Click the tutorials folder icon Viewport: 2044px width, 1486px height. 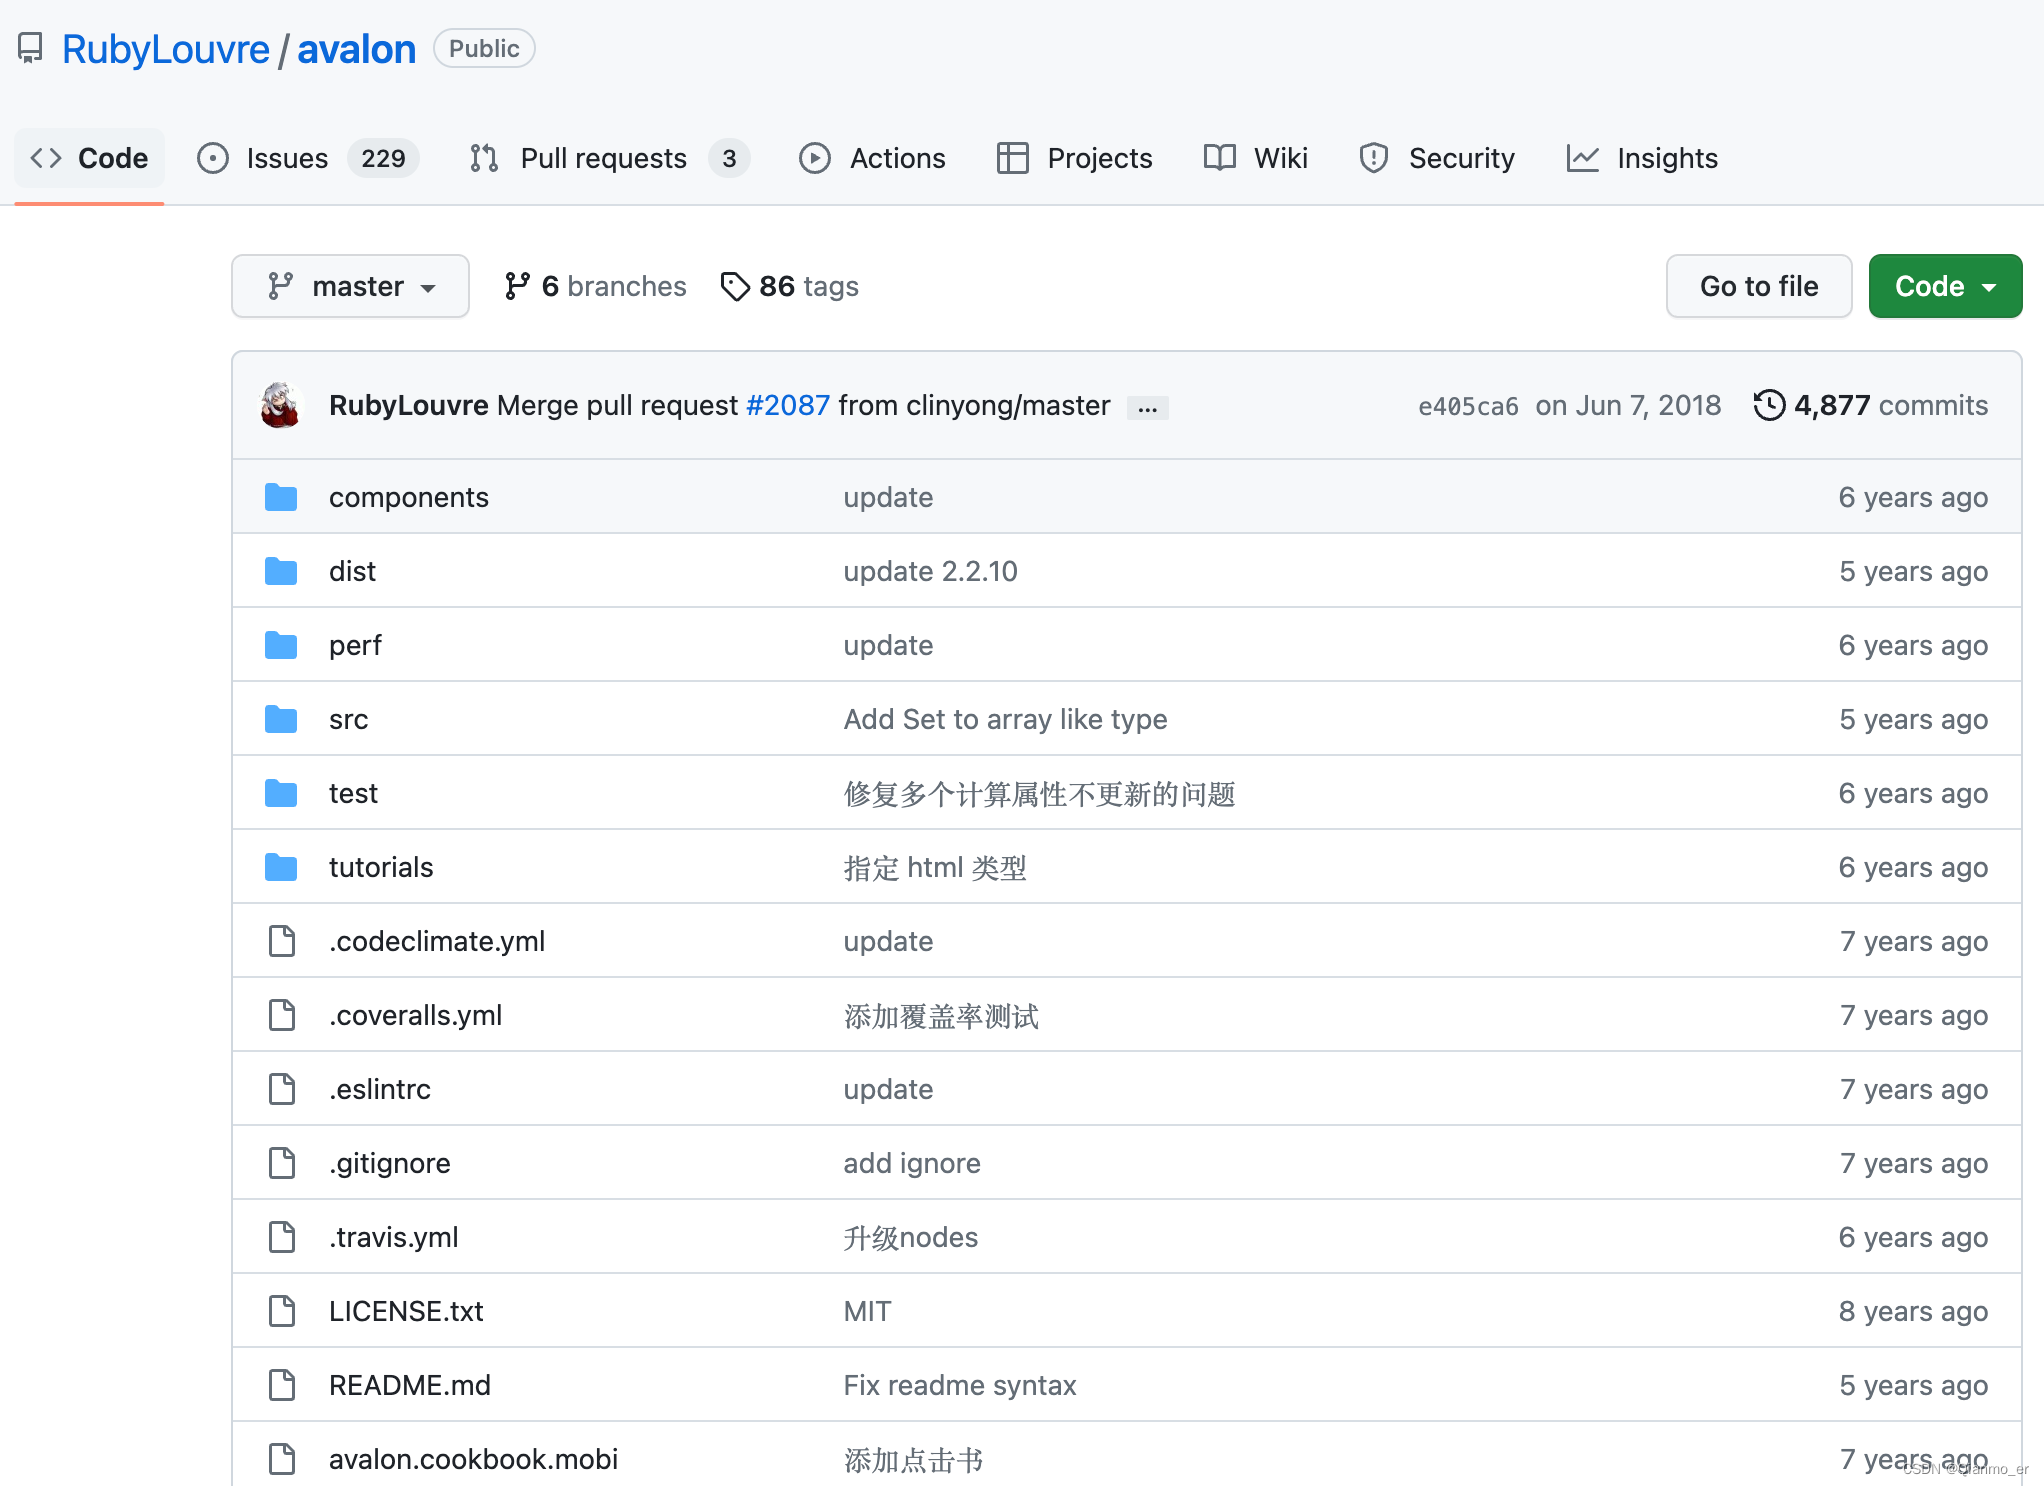click(x=281, y=867)
